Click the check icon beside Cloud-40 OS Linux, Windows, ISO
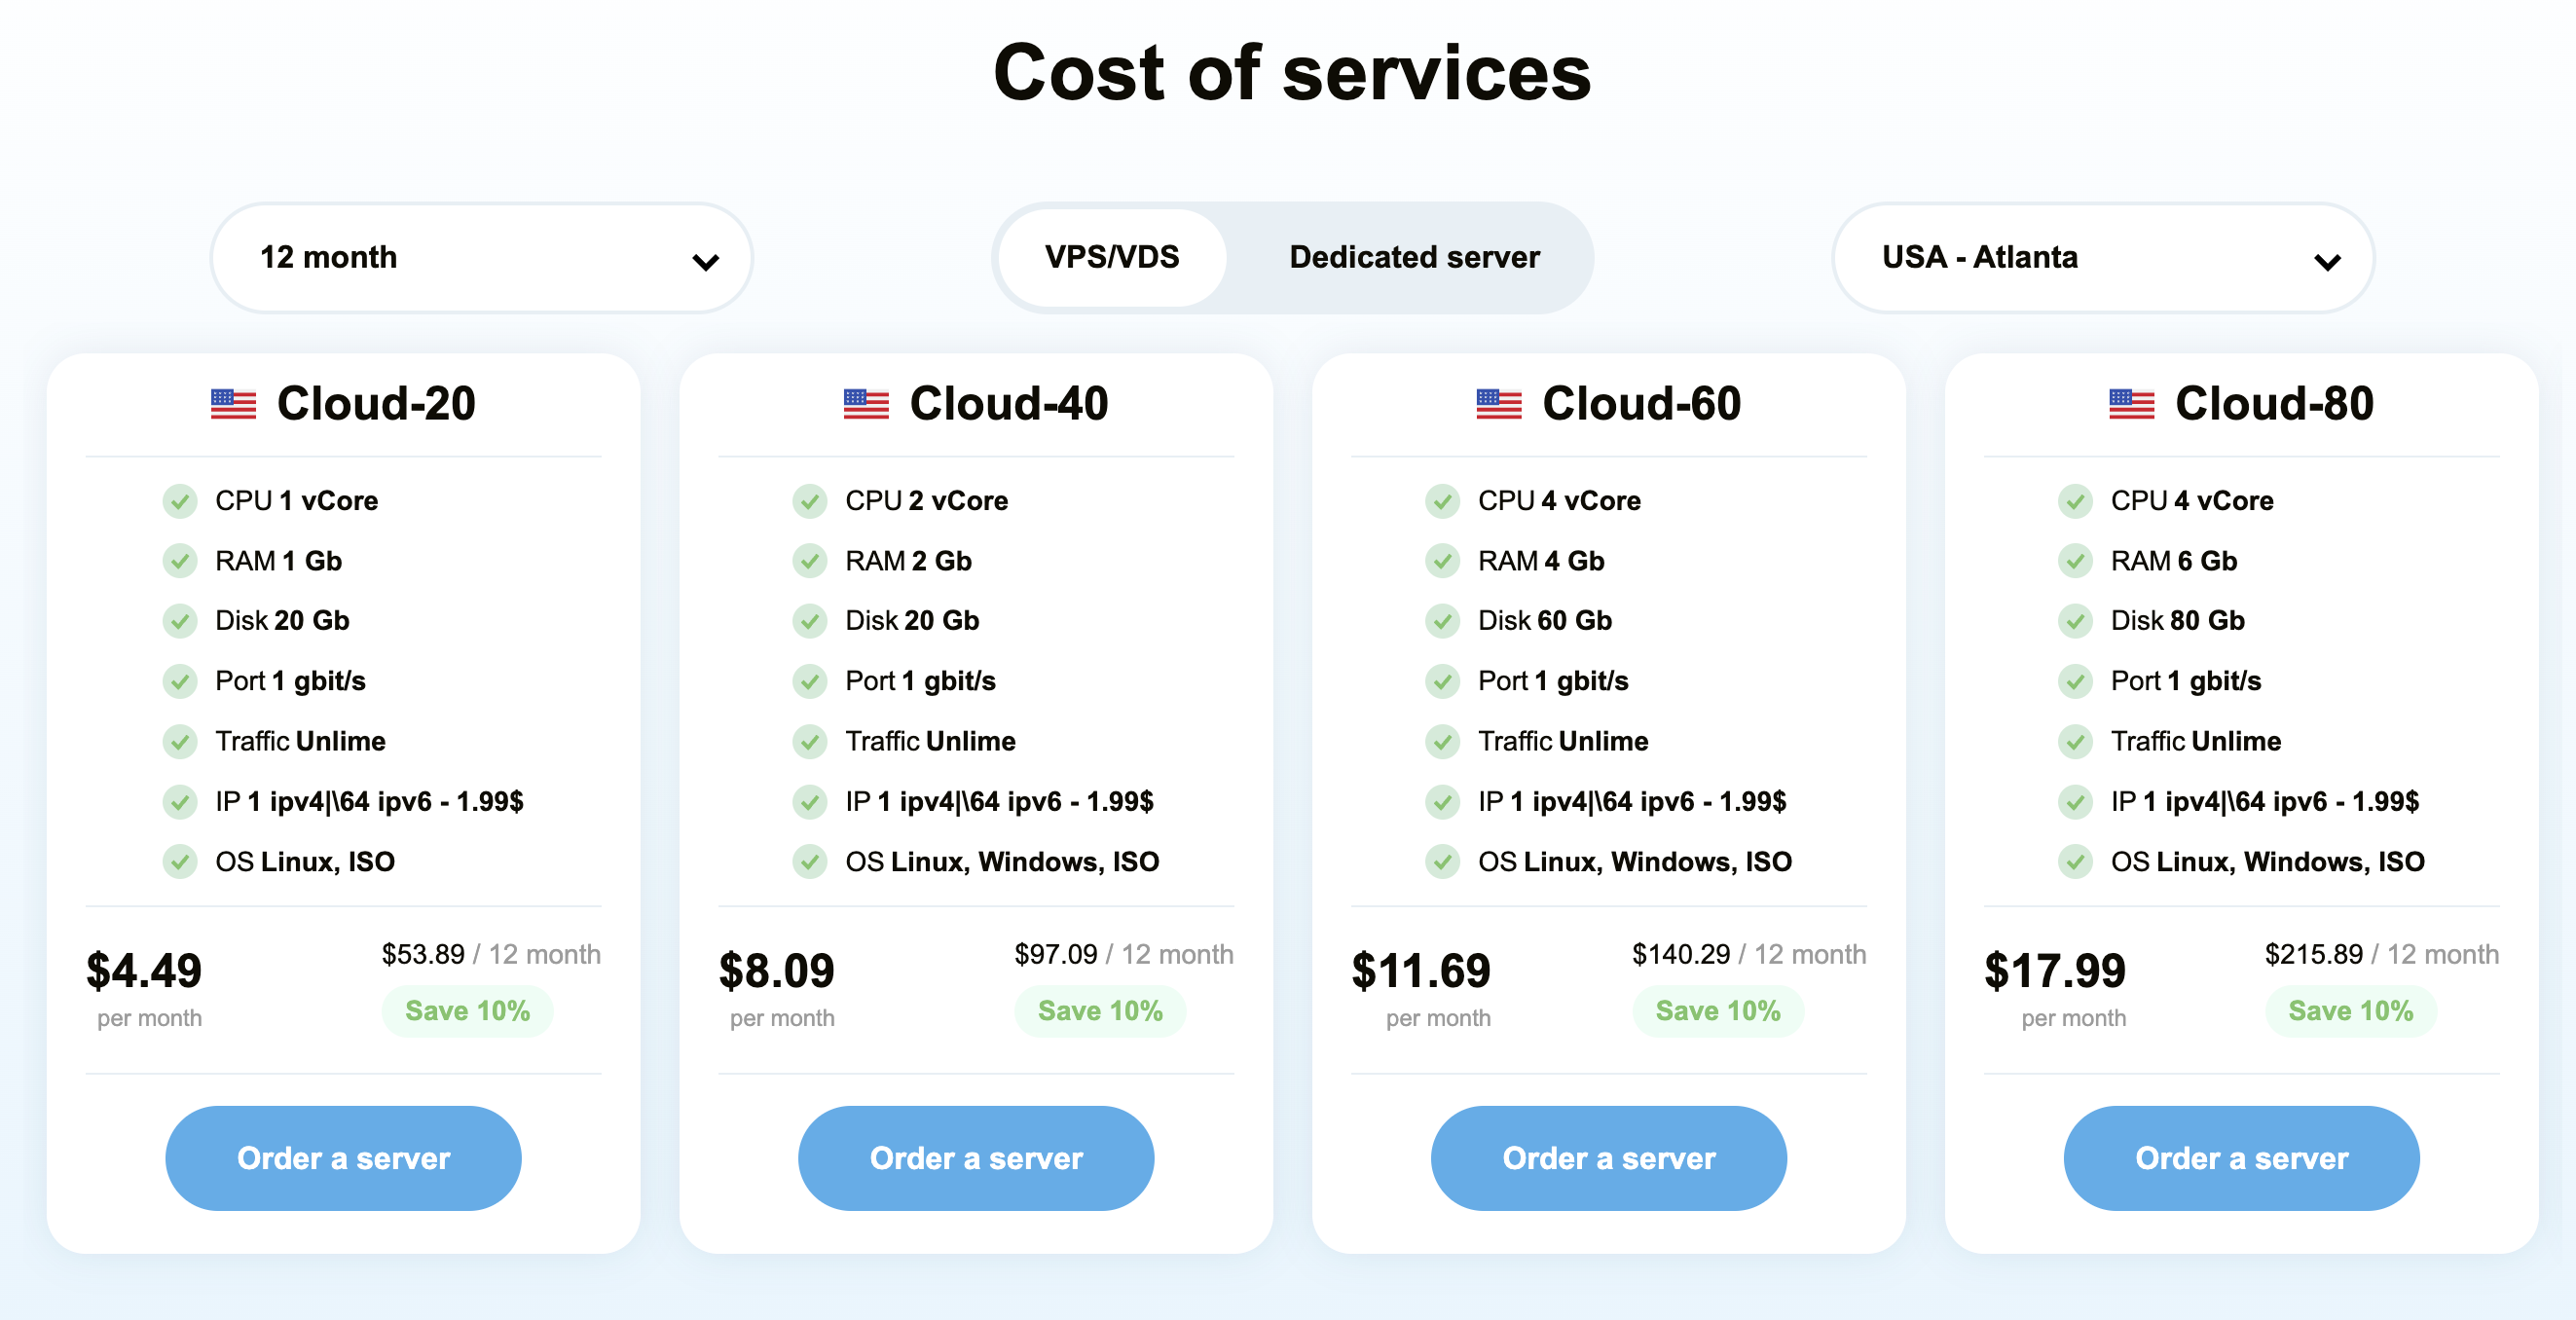 pyautogui.click(x=810, y=861)
